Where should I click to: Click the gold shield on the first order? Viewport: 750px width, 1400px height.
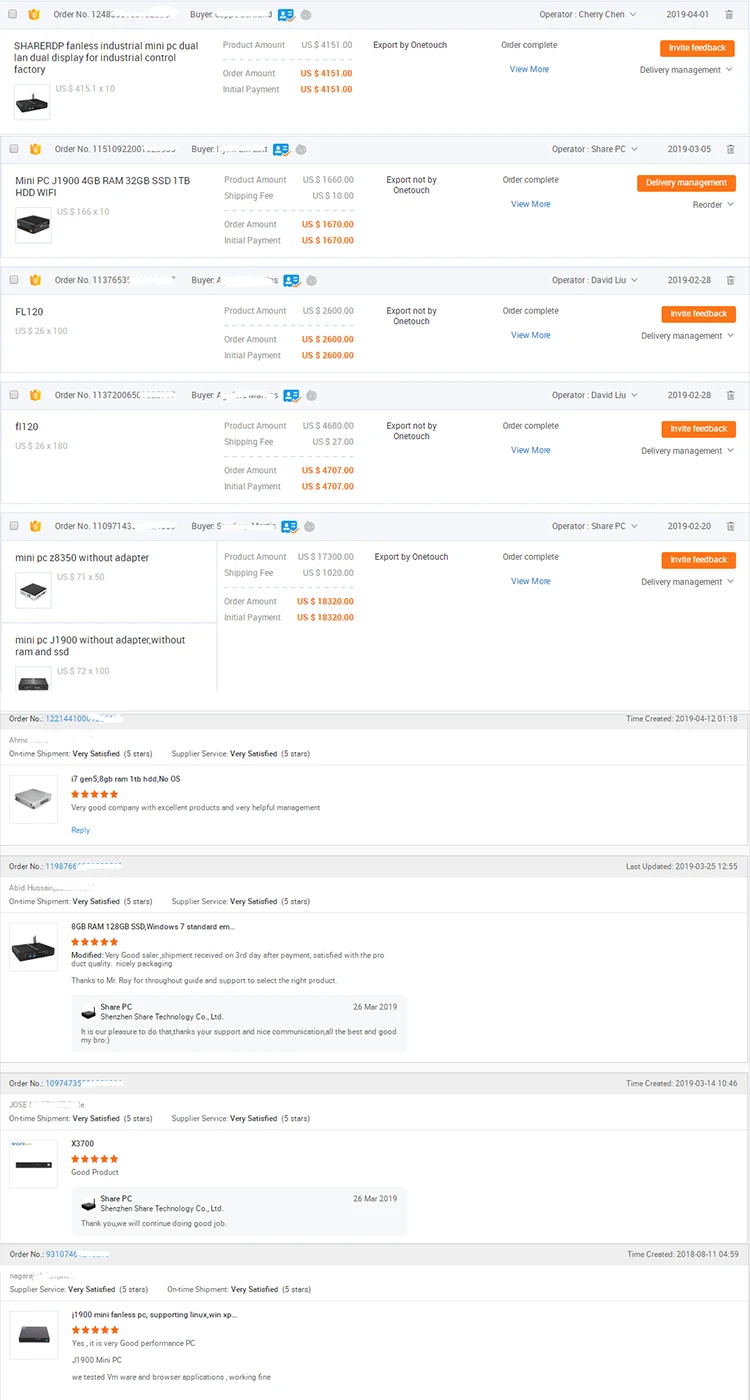(x=34, y=15)
